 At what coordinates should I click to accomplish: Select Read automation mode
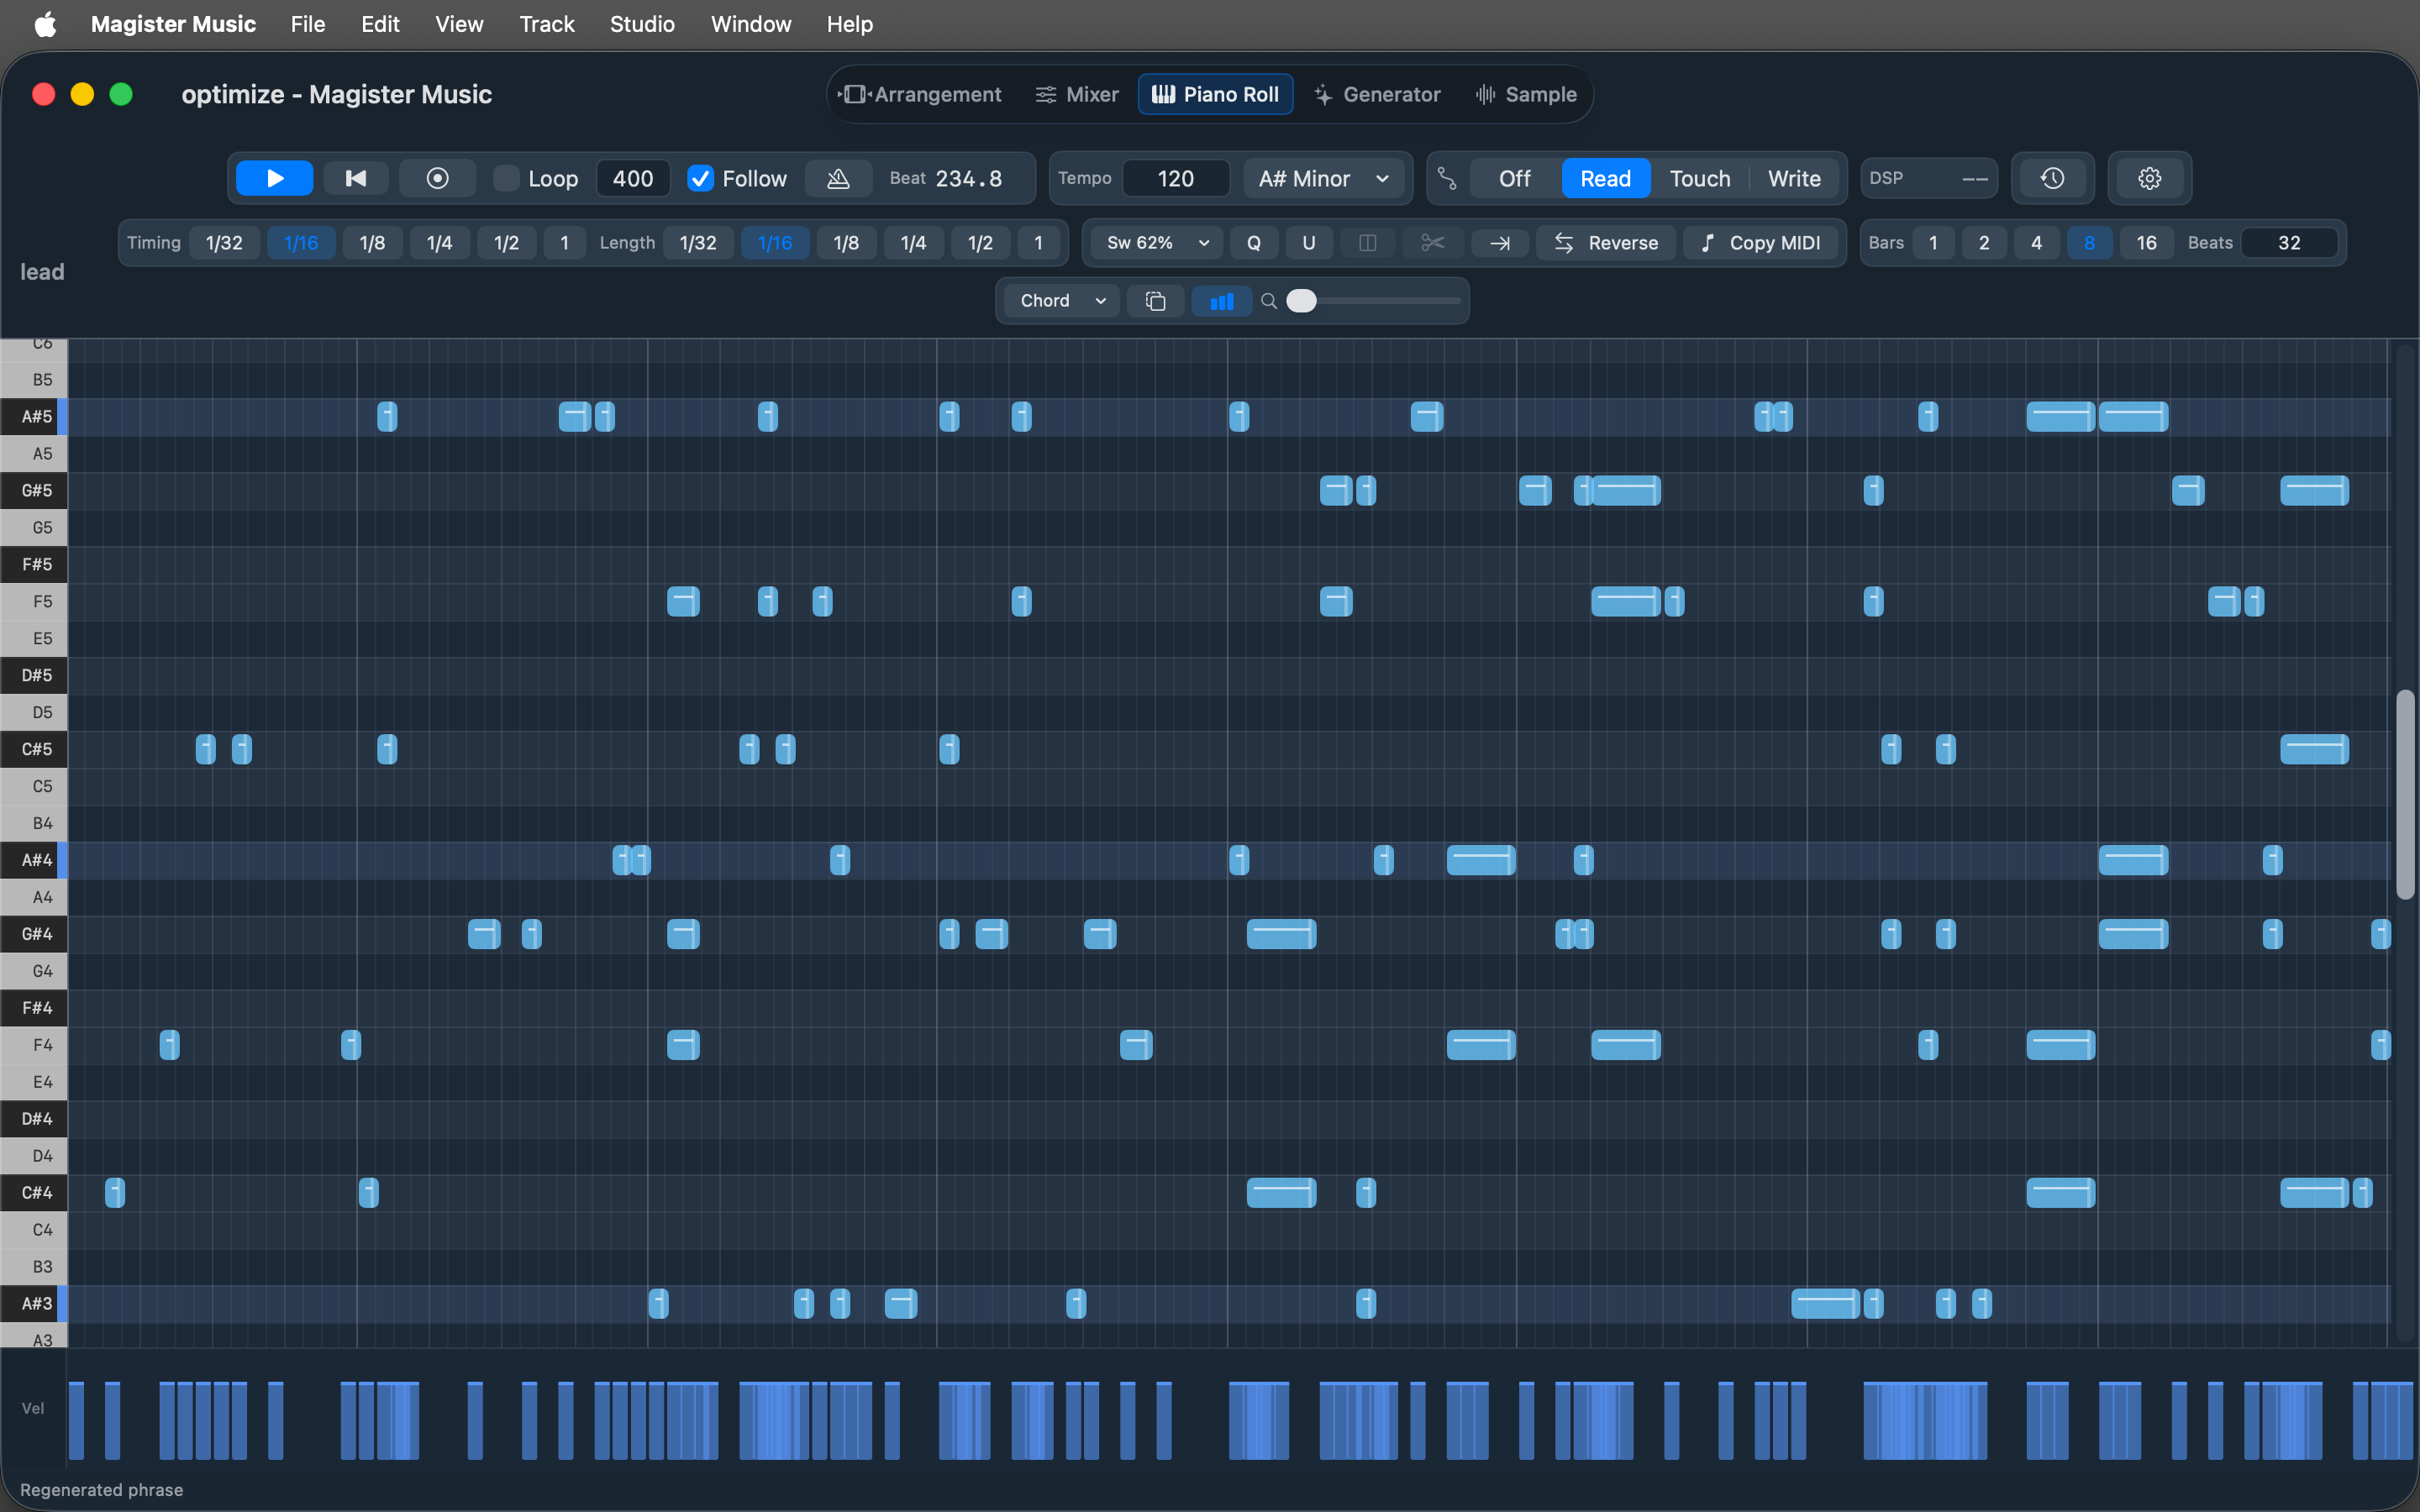(x=1605, y=178)
